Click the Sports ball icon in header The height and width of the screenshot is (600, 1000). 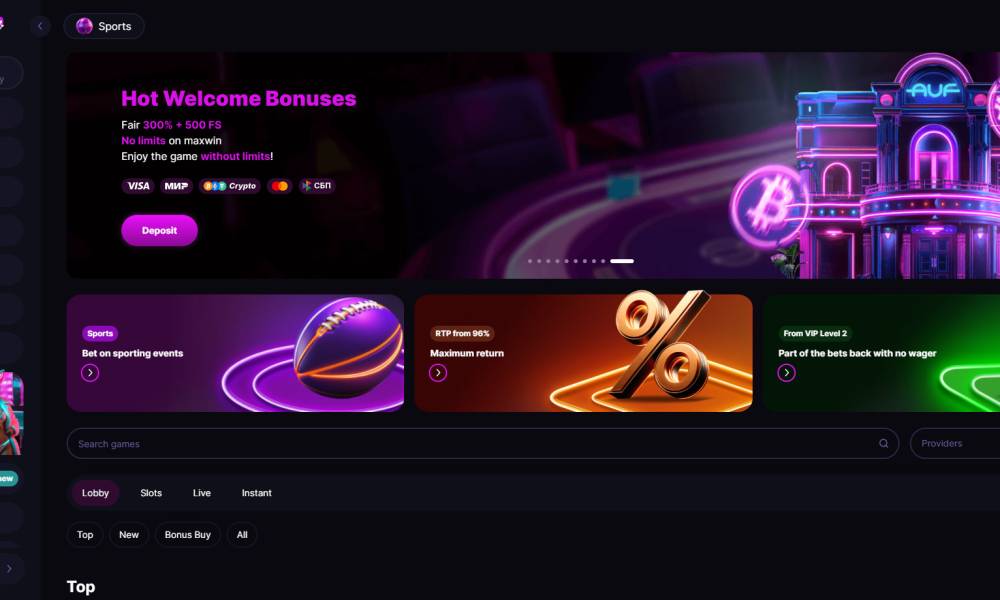[84, 26]
